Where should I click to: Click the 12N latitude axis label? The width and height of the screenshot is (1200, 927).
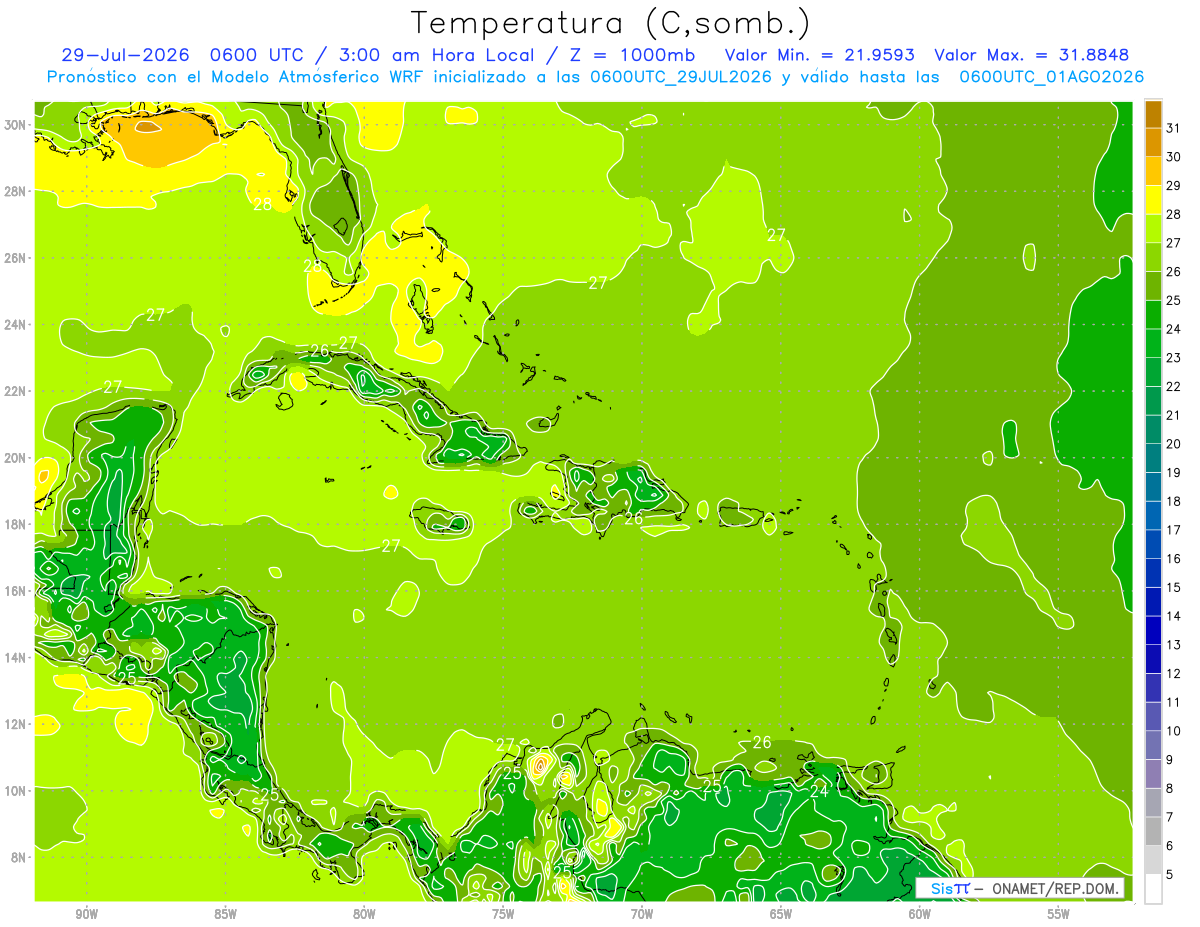coord(17,724)
